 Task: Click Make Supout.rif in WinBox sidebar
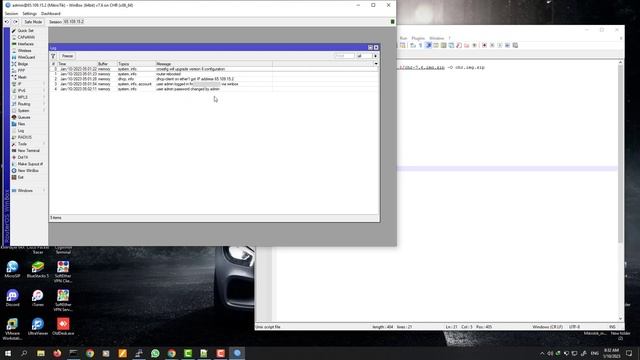(x=30, y=164)
